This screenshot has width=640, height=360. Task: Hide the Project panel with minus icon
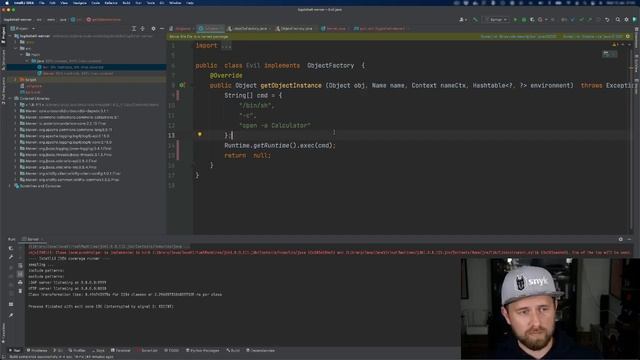click(162, 29)
